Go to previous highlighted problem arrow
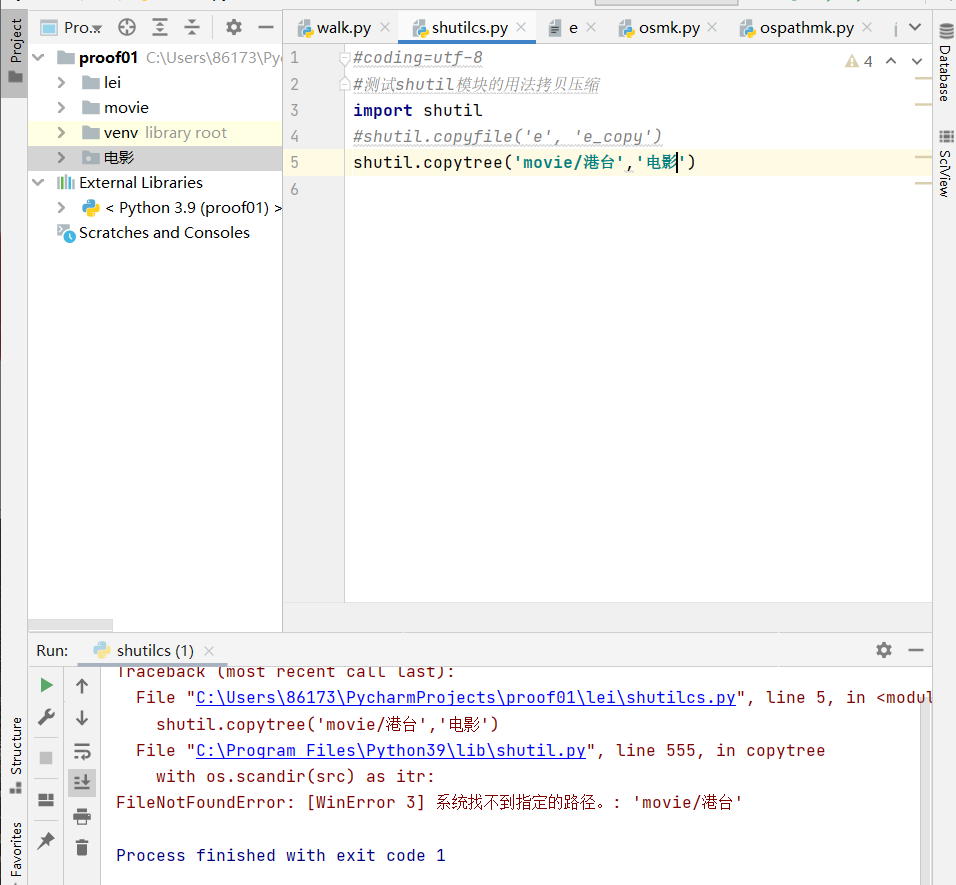This screenshot has width=956, height=885. tap(891, 61)
